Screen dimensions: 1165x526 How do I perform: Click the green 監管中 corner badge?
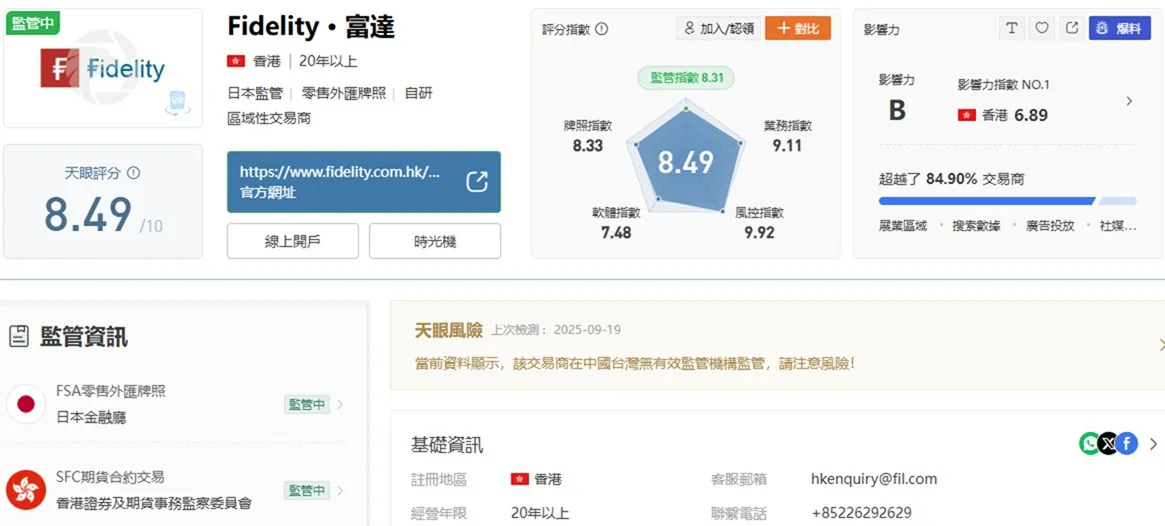[x=33, y=22]
